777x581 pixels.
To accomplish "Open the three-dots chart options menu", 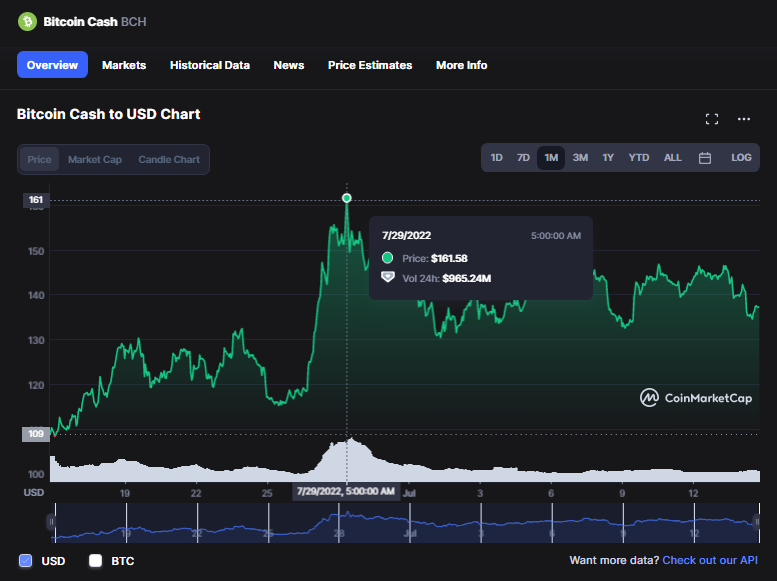I will (743, 119).
